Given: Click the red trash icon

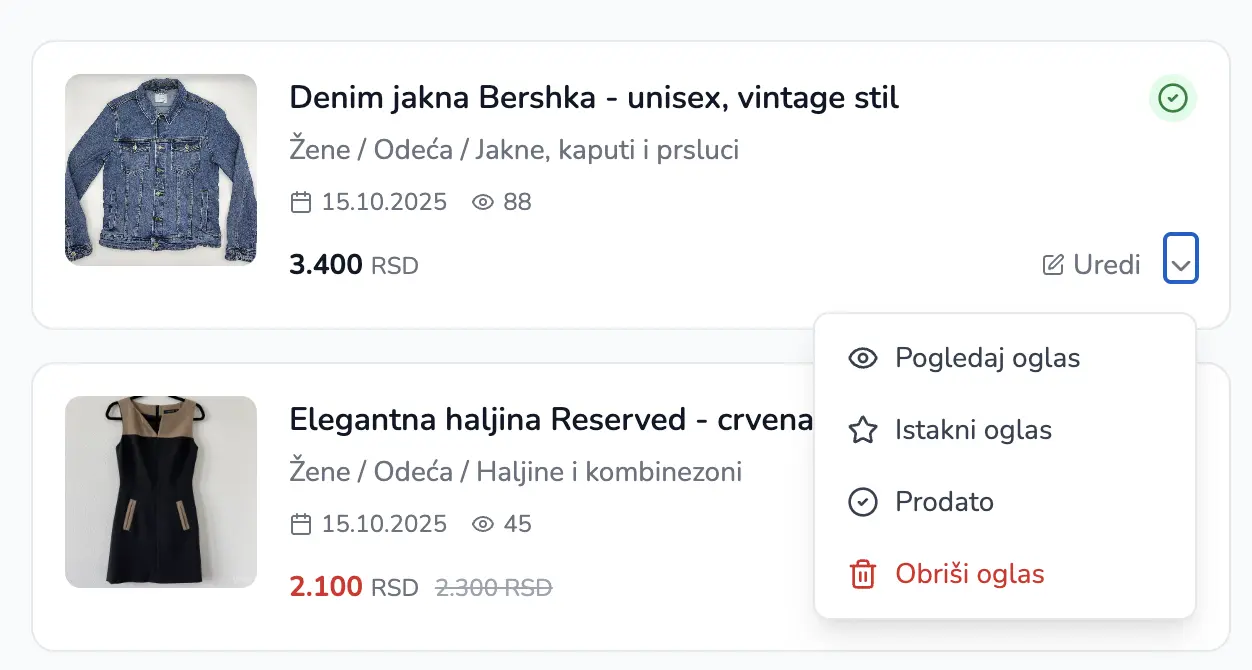Looking at the screenshot, I should pos(862,574).
